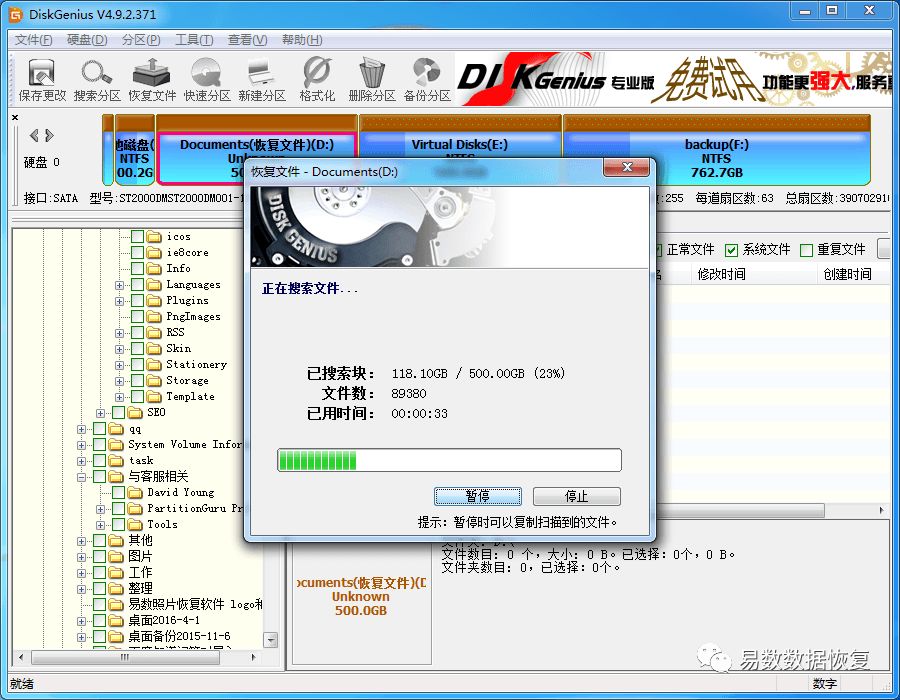This screenshot has width=900, height=700.
Task: Click the file list scroll right arrow
Action: pyautogui.click(x=882, y=510)
